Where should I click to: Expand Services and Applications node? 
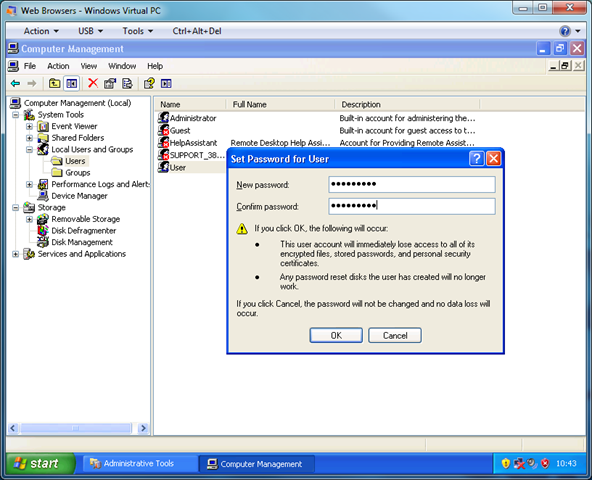[15, 254]
